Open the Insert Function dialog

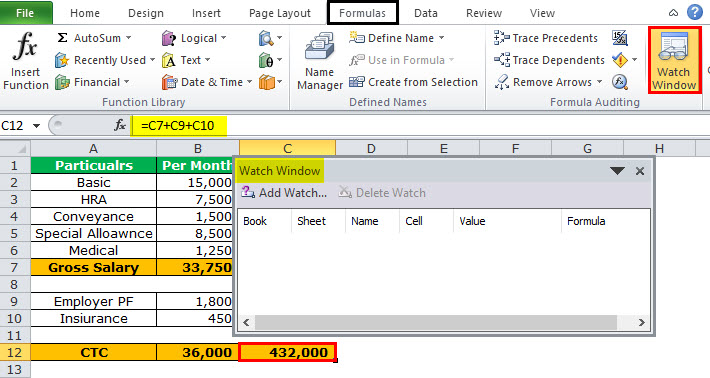click(25, 61)
